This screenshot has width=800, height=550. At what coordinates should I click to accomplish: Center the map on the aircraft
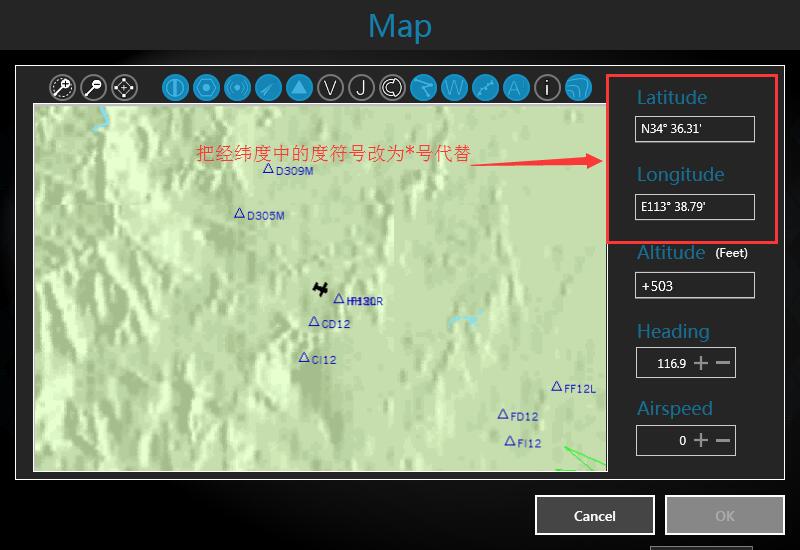point(124,88)
